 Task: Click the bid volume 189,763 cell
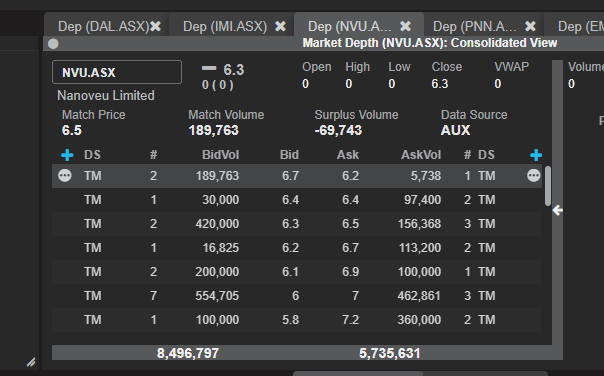217,176
